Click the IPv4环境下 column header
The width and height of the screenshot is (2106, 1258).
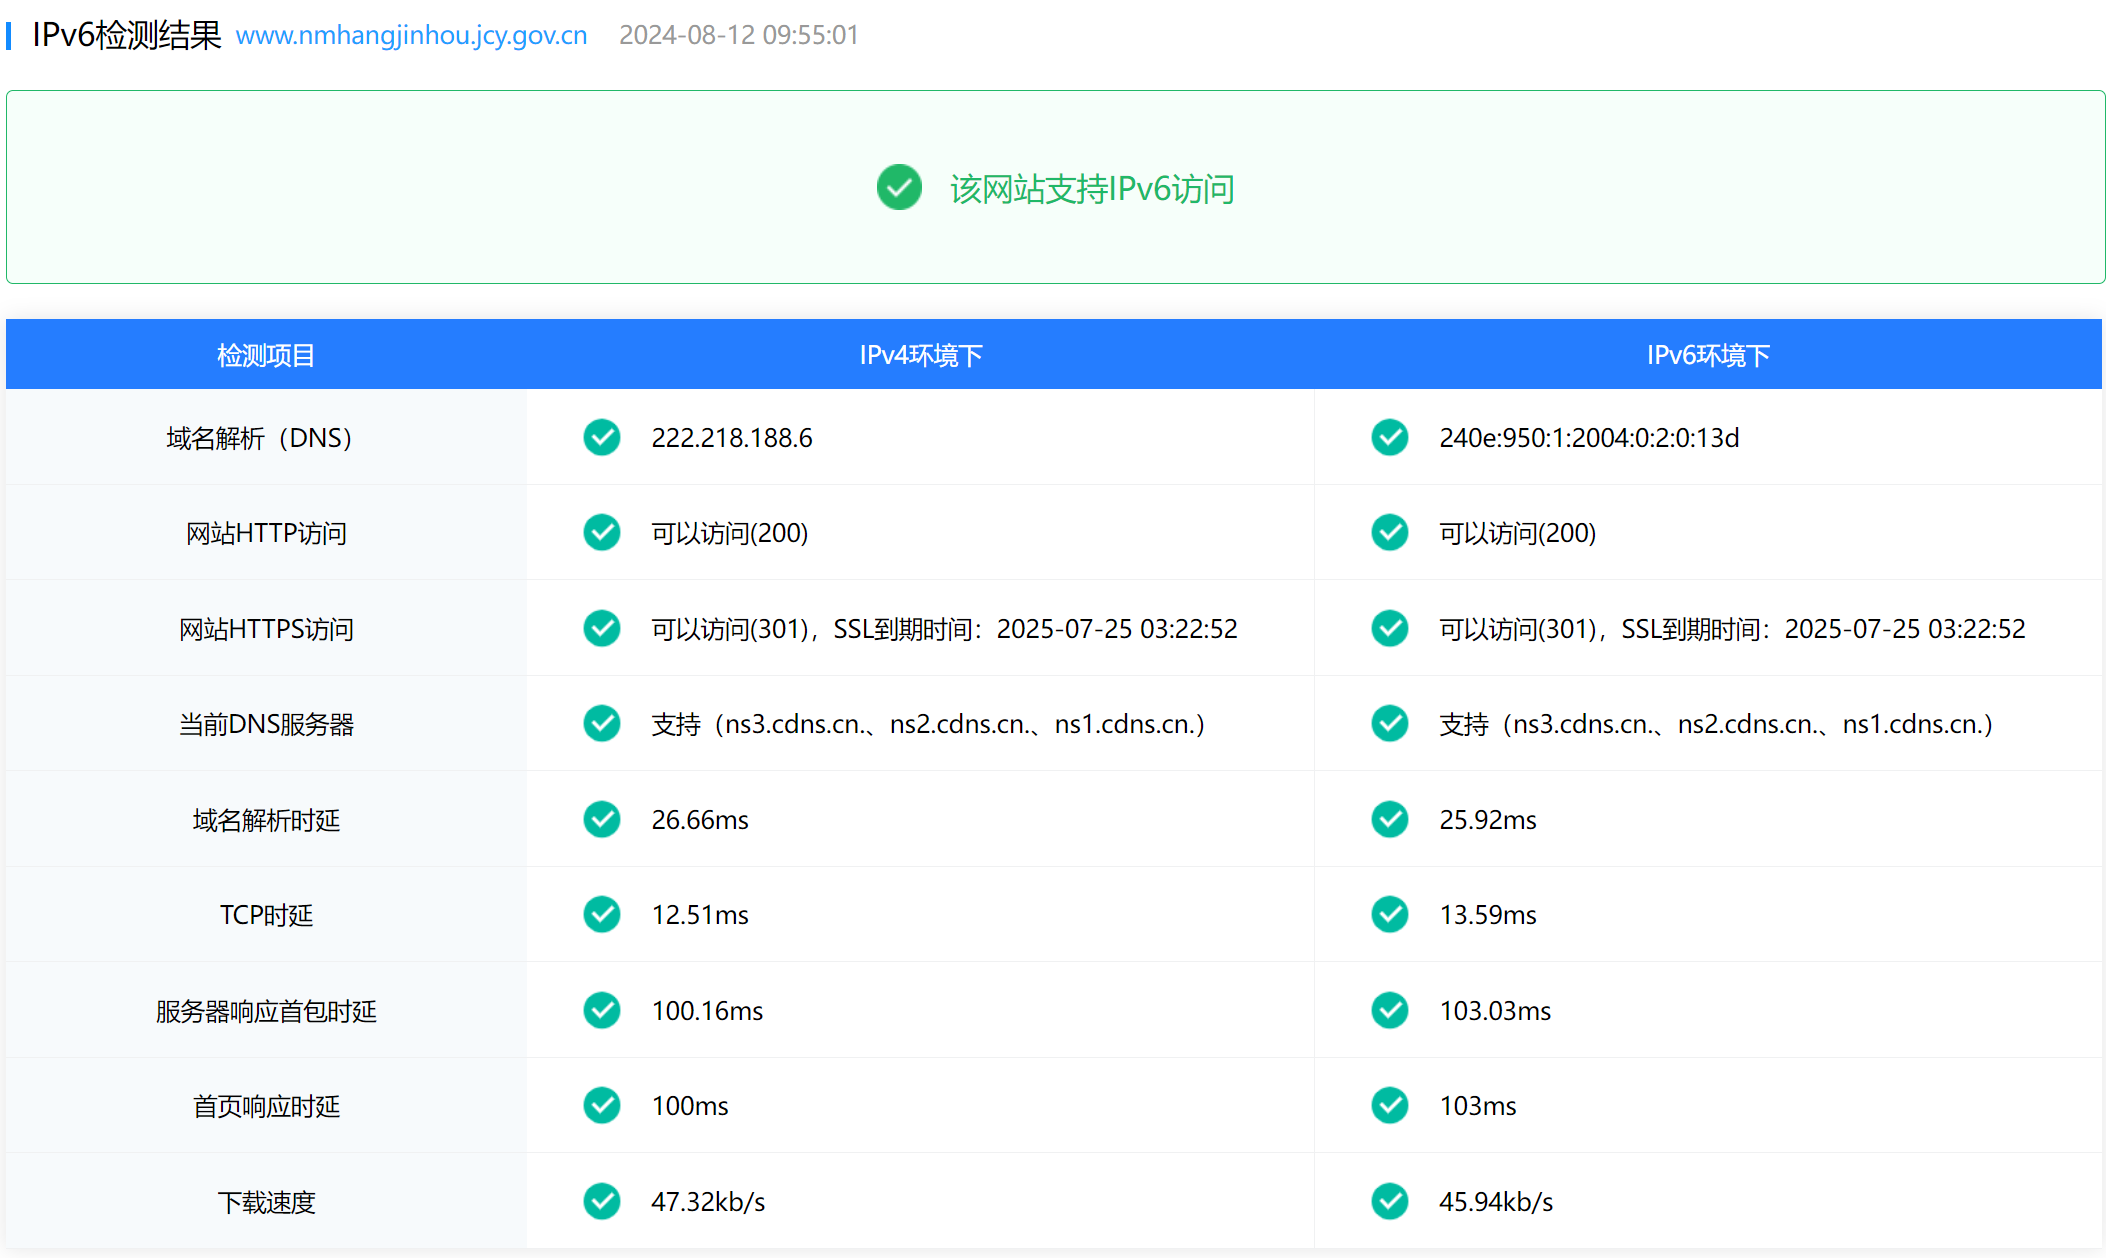(921, 355)
